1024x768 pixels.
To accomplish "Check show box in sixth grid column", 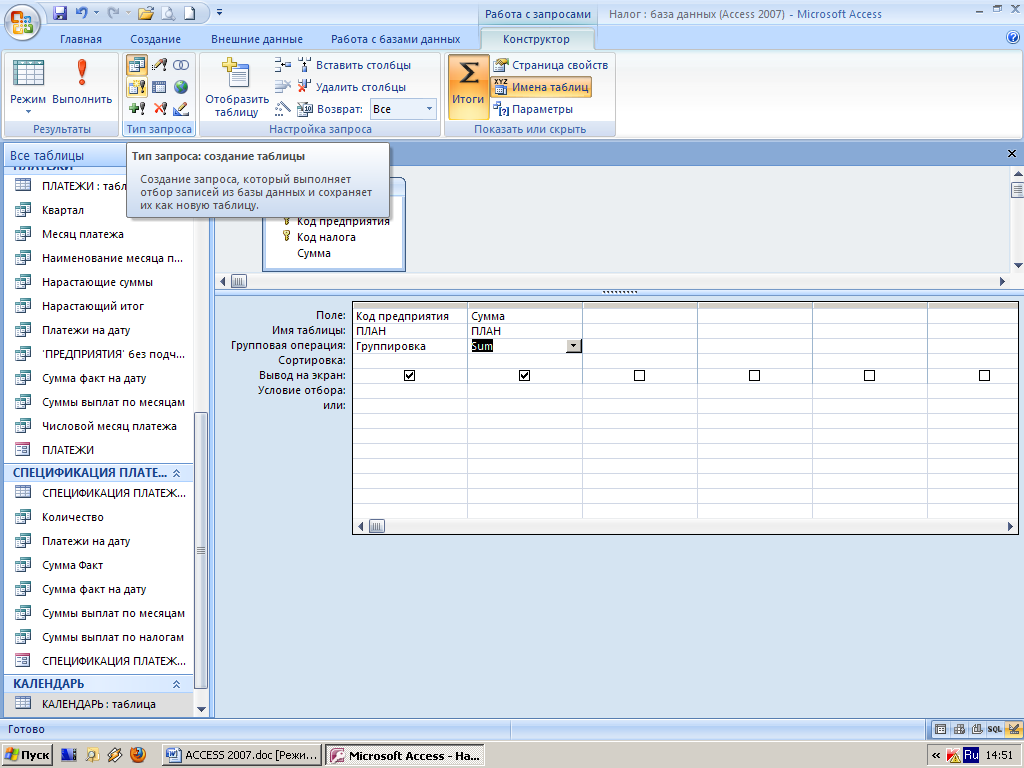I will click(984, 376).
